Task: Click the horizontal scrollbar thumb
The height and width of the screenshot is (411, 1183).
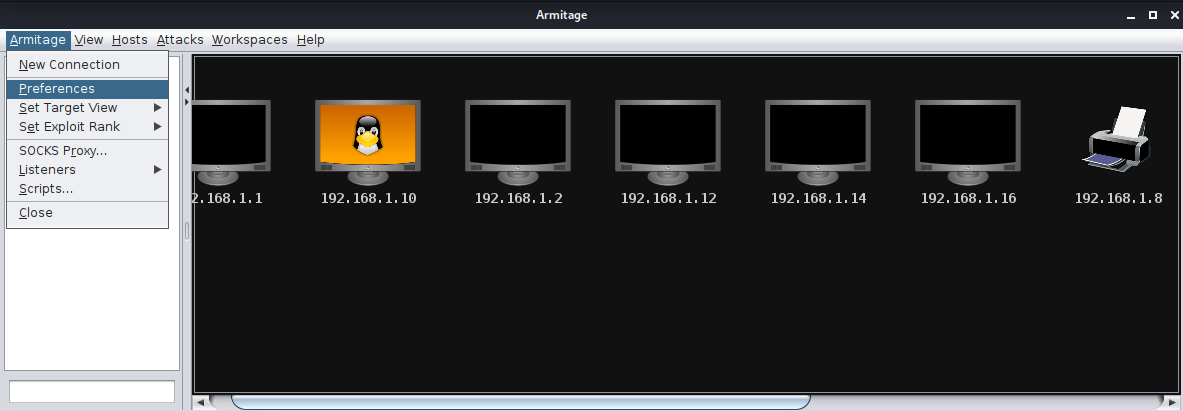Action: point(521,402)
